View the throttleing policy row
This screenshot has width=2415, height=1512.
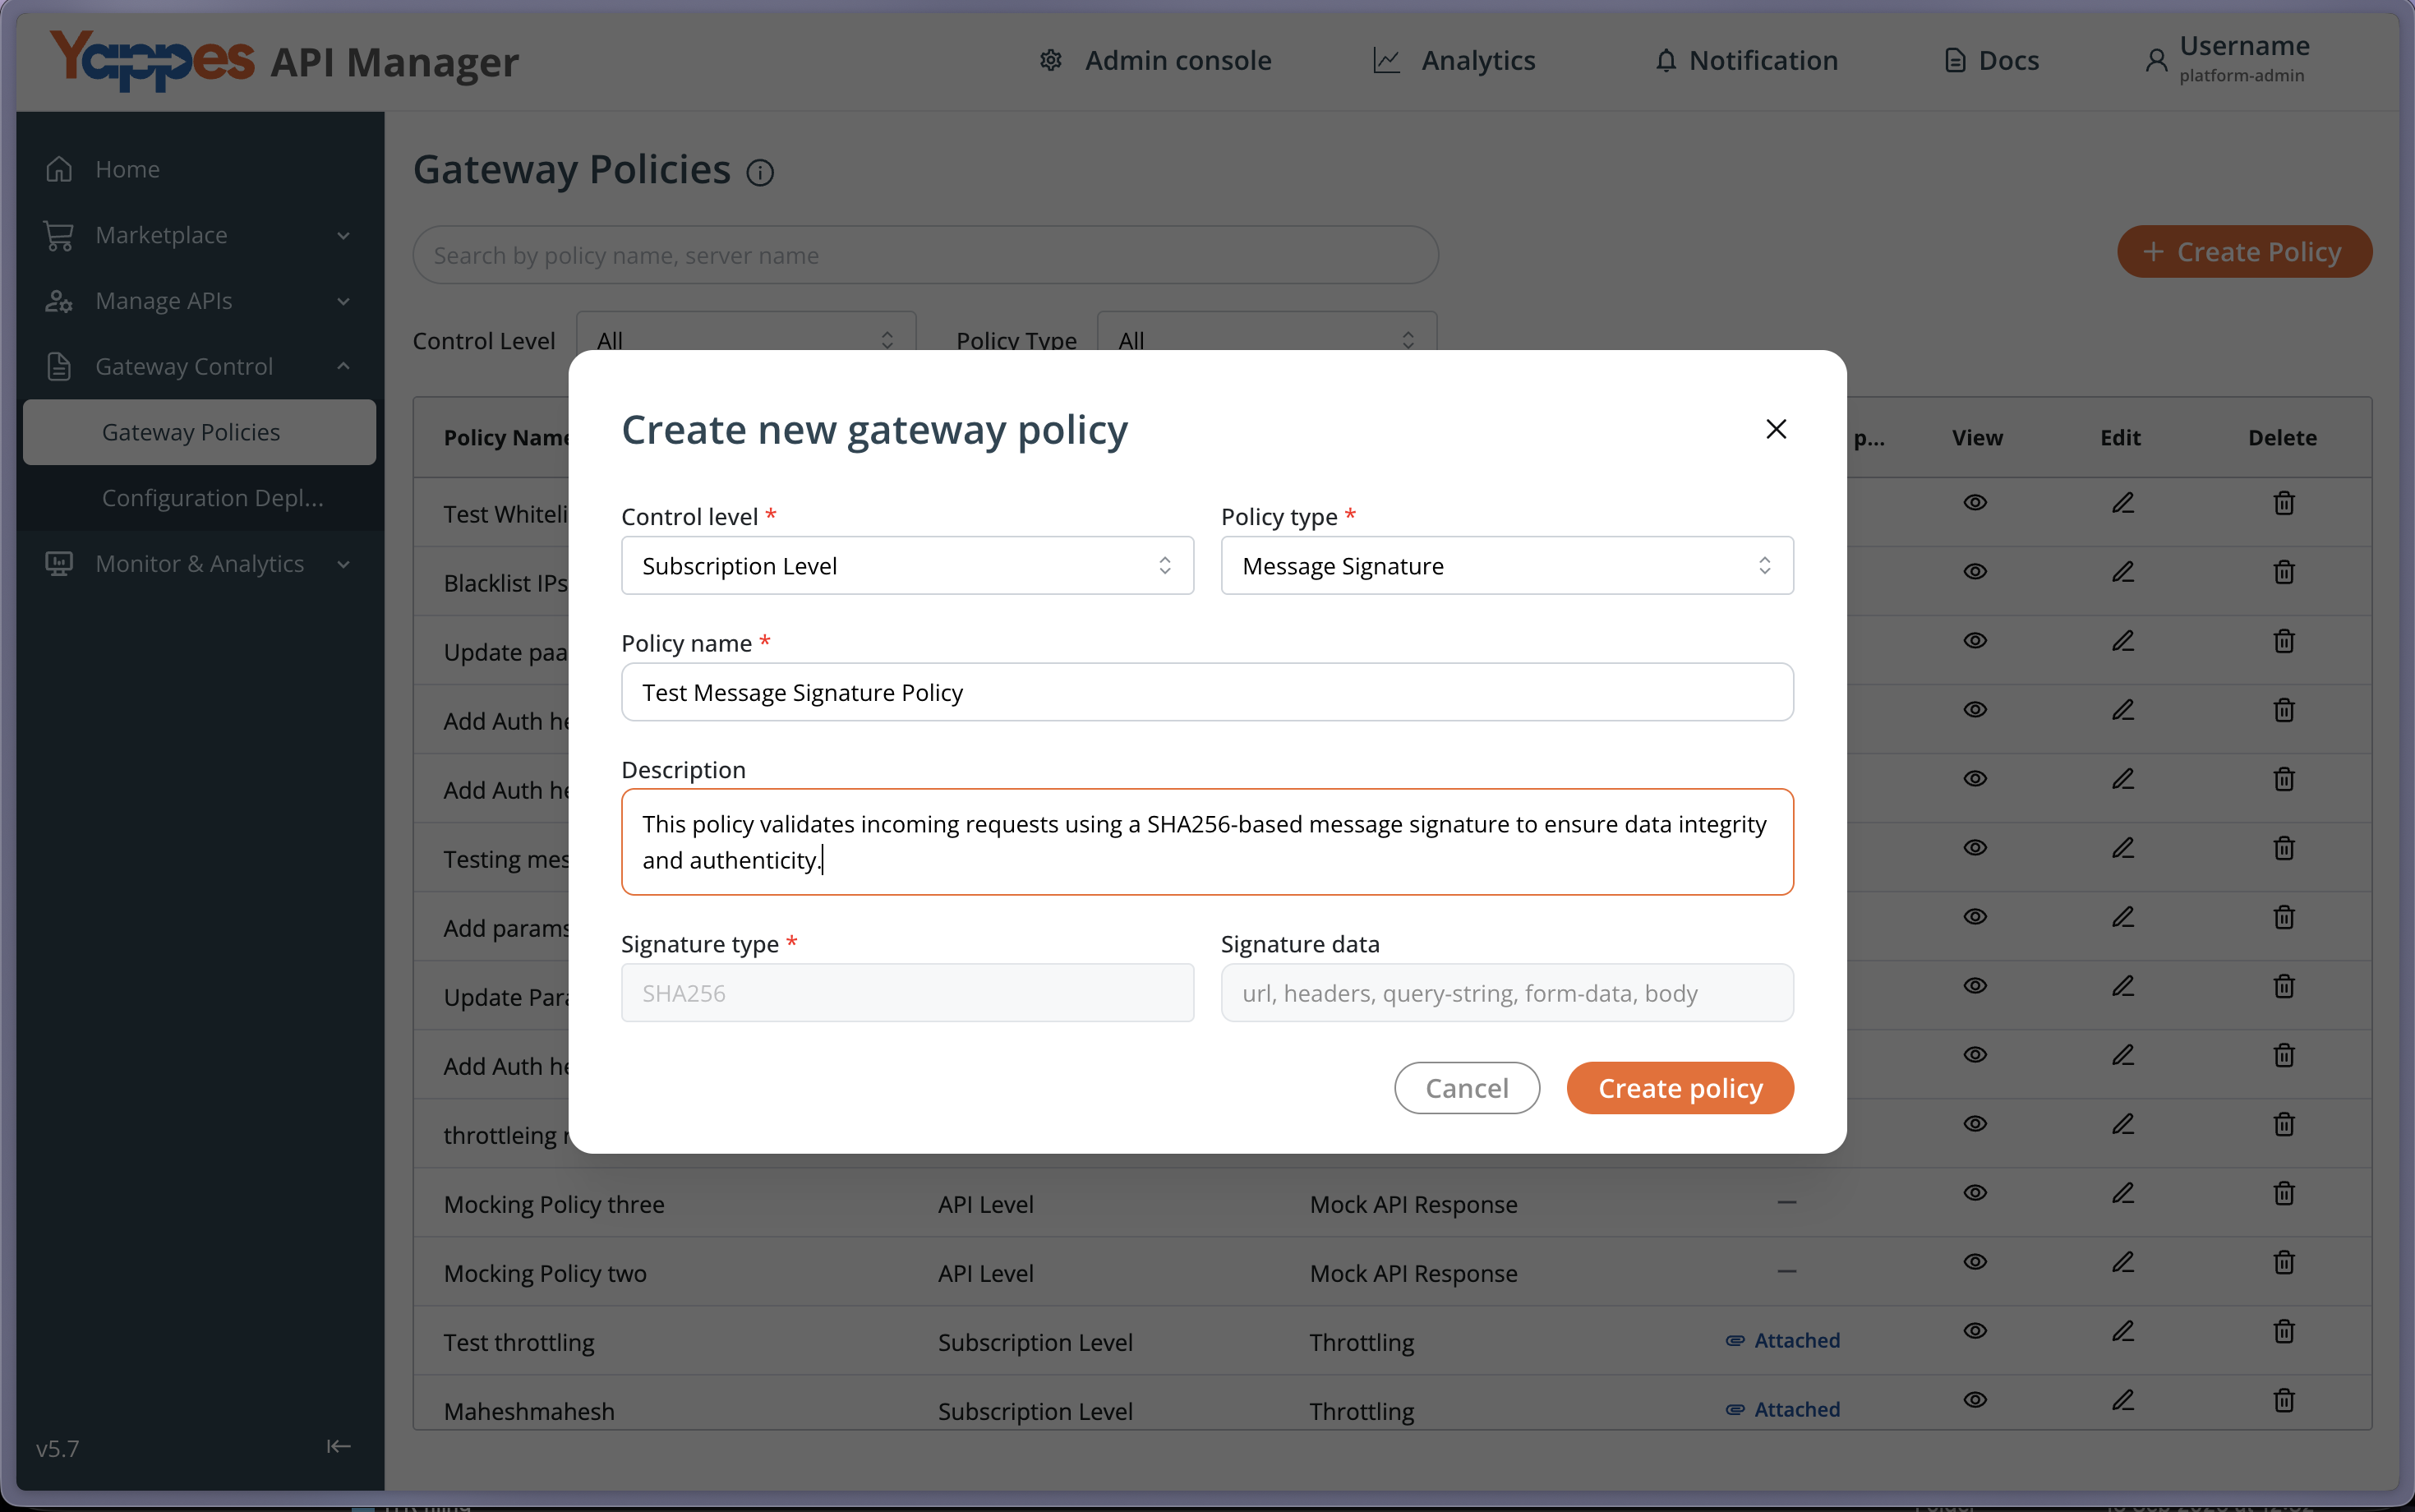[x=1975, y=1123]
